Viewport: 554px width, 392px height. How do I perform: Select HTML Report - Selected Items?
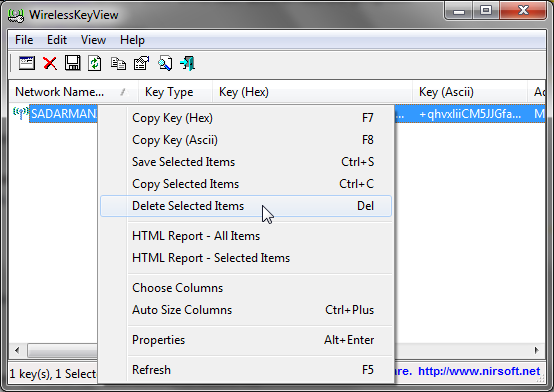[246, 258]
